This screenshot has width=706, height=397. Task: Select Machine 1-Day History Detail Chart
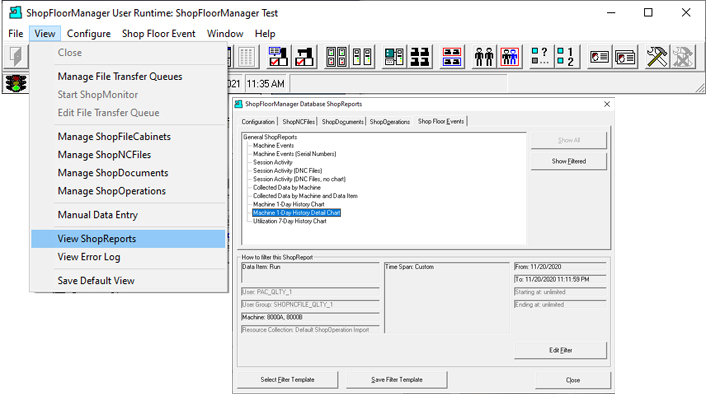click(x=296, y=212)
